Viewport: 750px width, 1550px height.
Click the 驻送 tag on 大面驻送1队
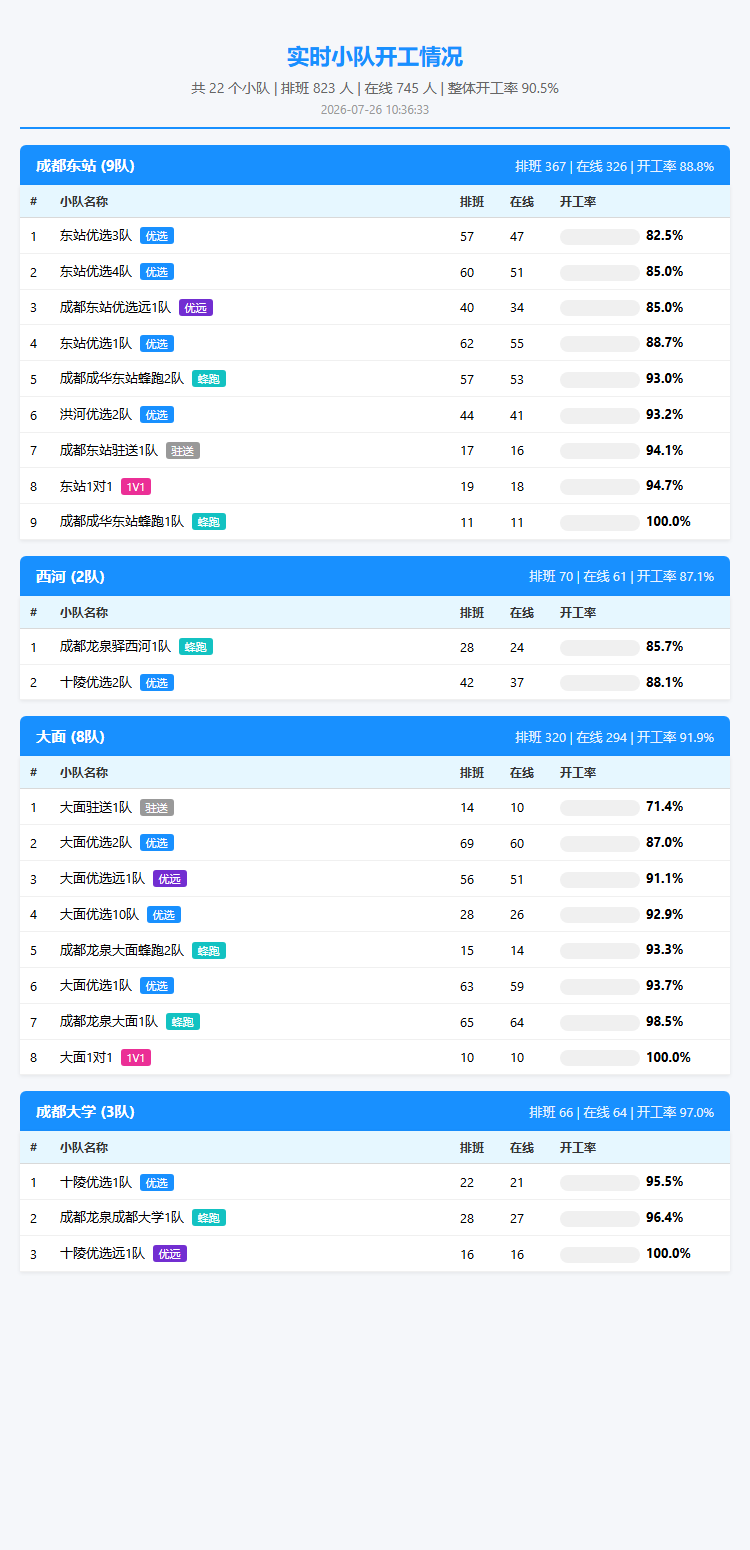pyautogui.click(x=157, y=808)
